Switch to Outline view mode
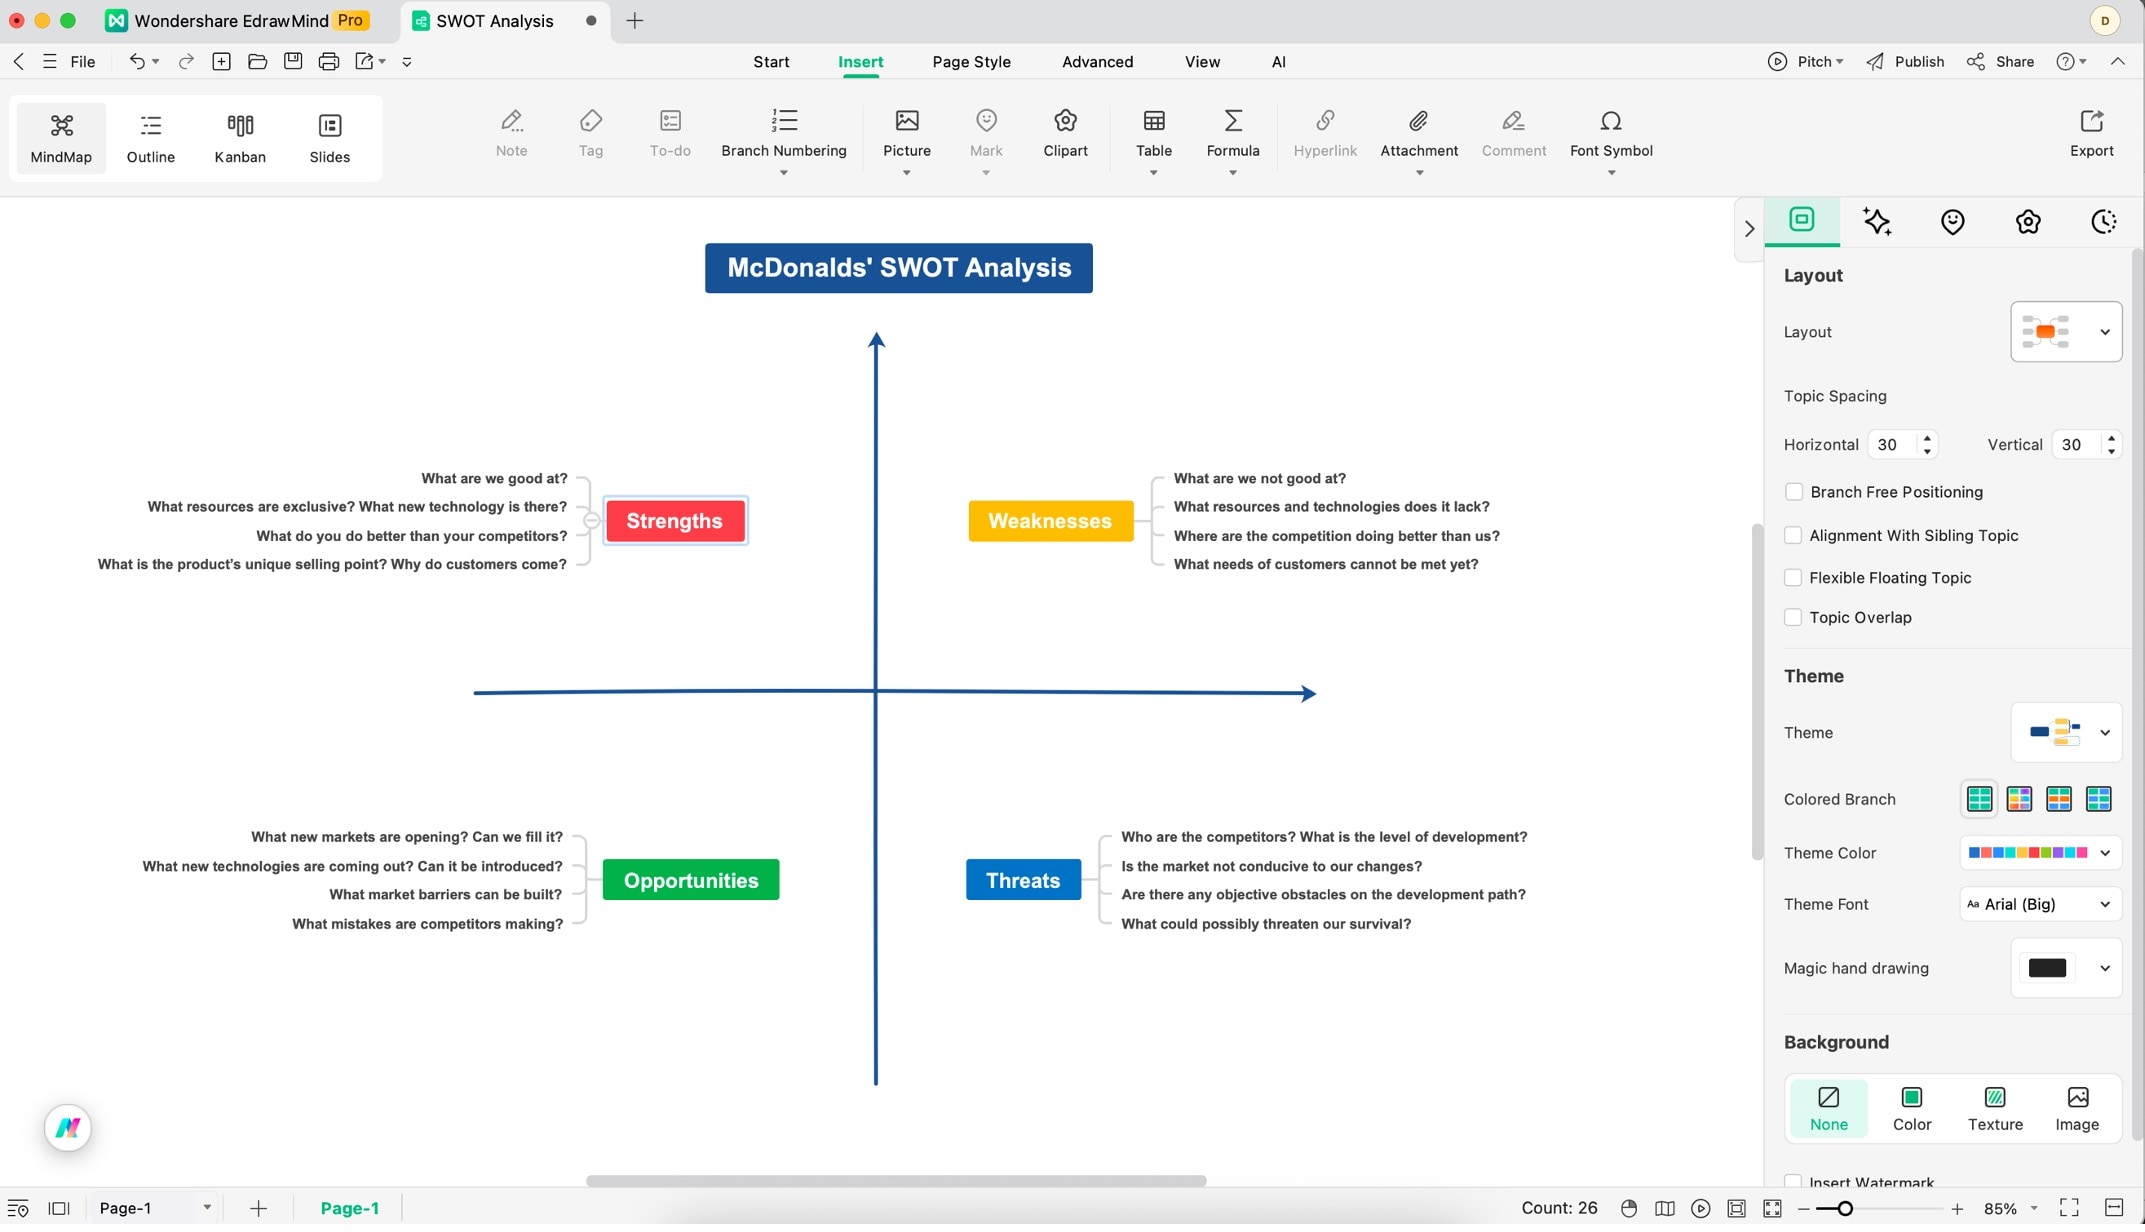This screenshot has width=2145, height=1232. (151, 138)
